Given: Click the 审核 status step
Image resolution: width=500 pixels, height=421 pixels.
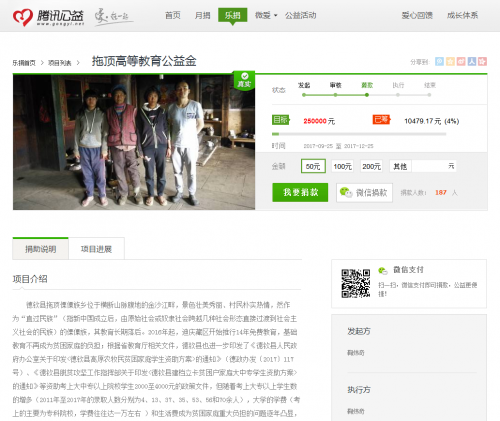Looking at the screenshot, I should point(335,85).
